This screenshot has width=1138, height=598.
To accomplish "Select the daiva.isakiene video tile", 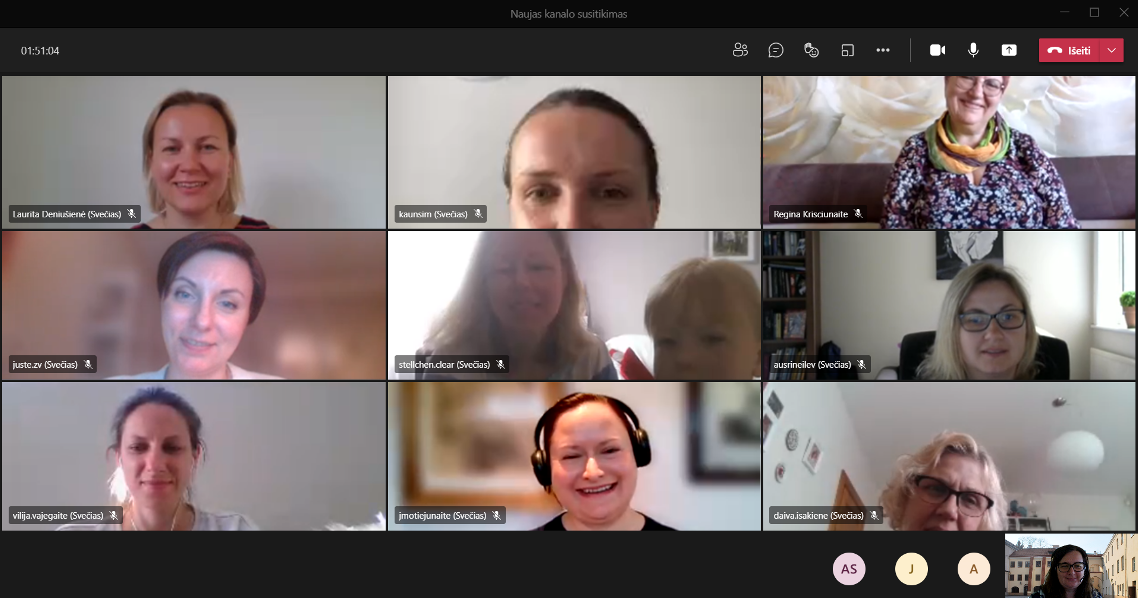I will pyautogui.click(x=949, y=455).
